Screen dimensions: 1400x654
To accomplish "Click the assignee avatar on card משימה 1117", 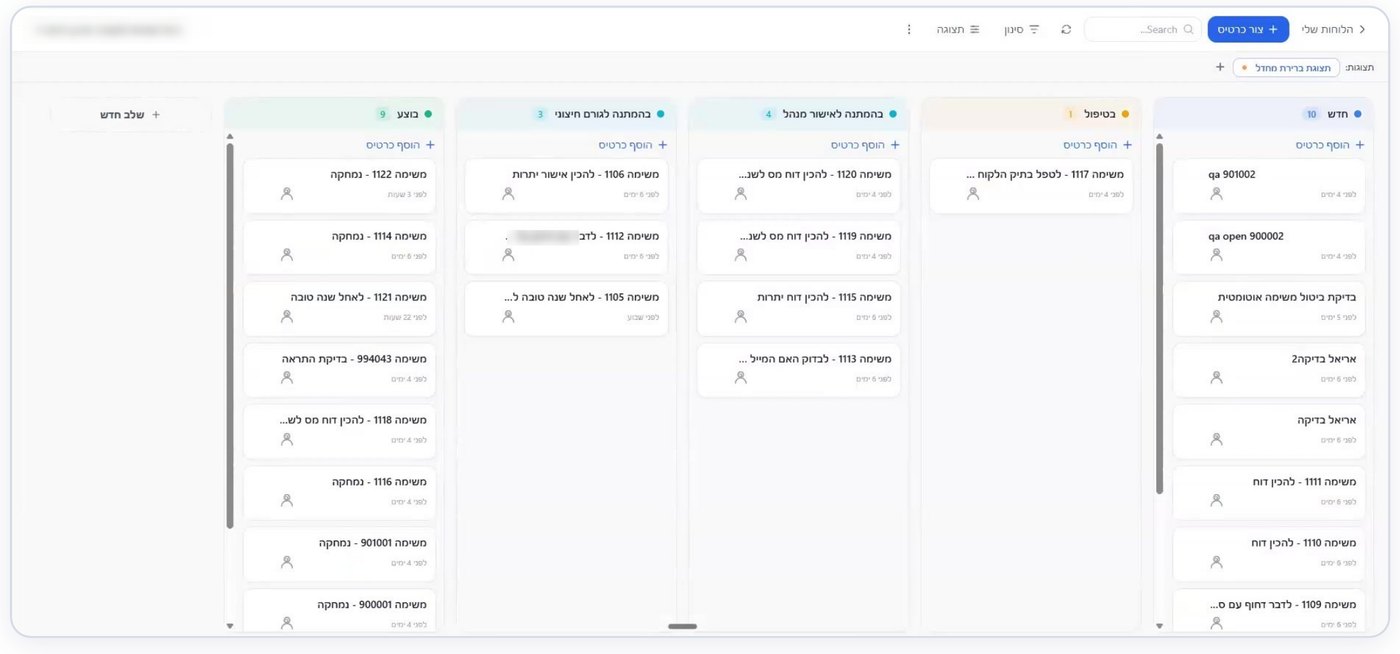I will (973, 194).
